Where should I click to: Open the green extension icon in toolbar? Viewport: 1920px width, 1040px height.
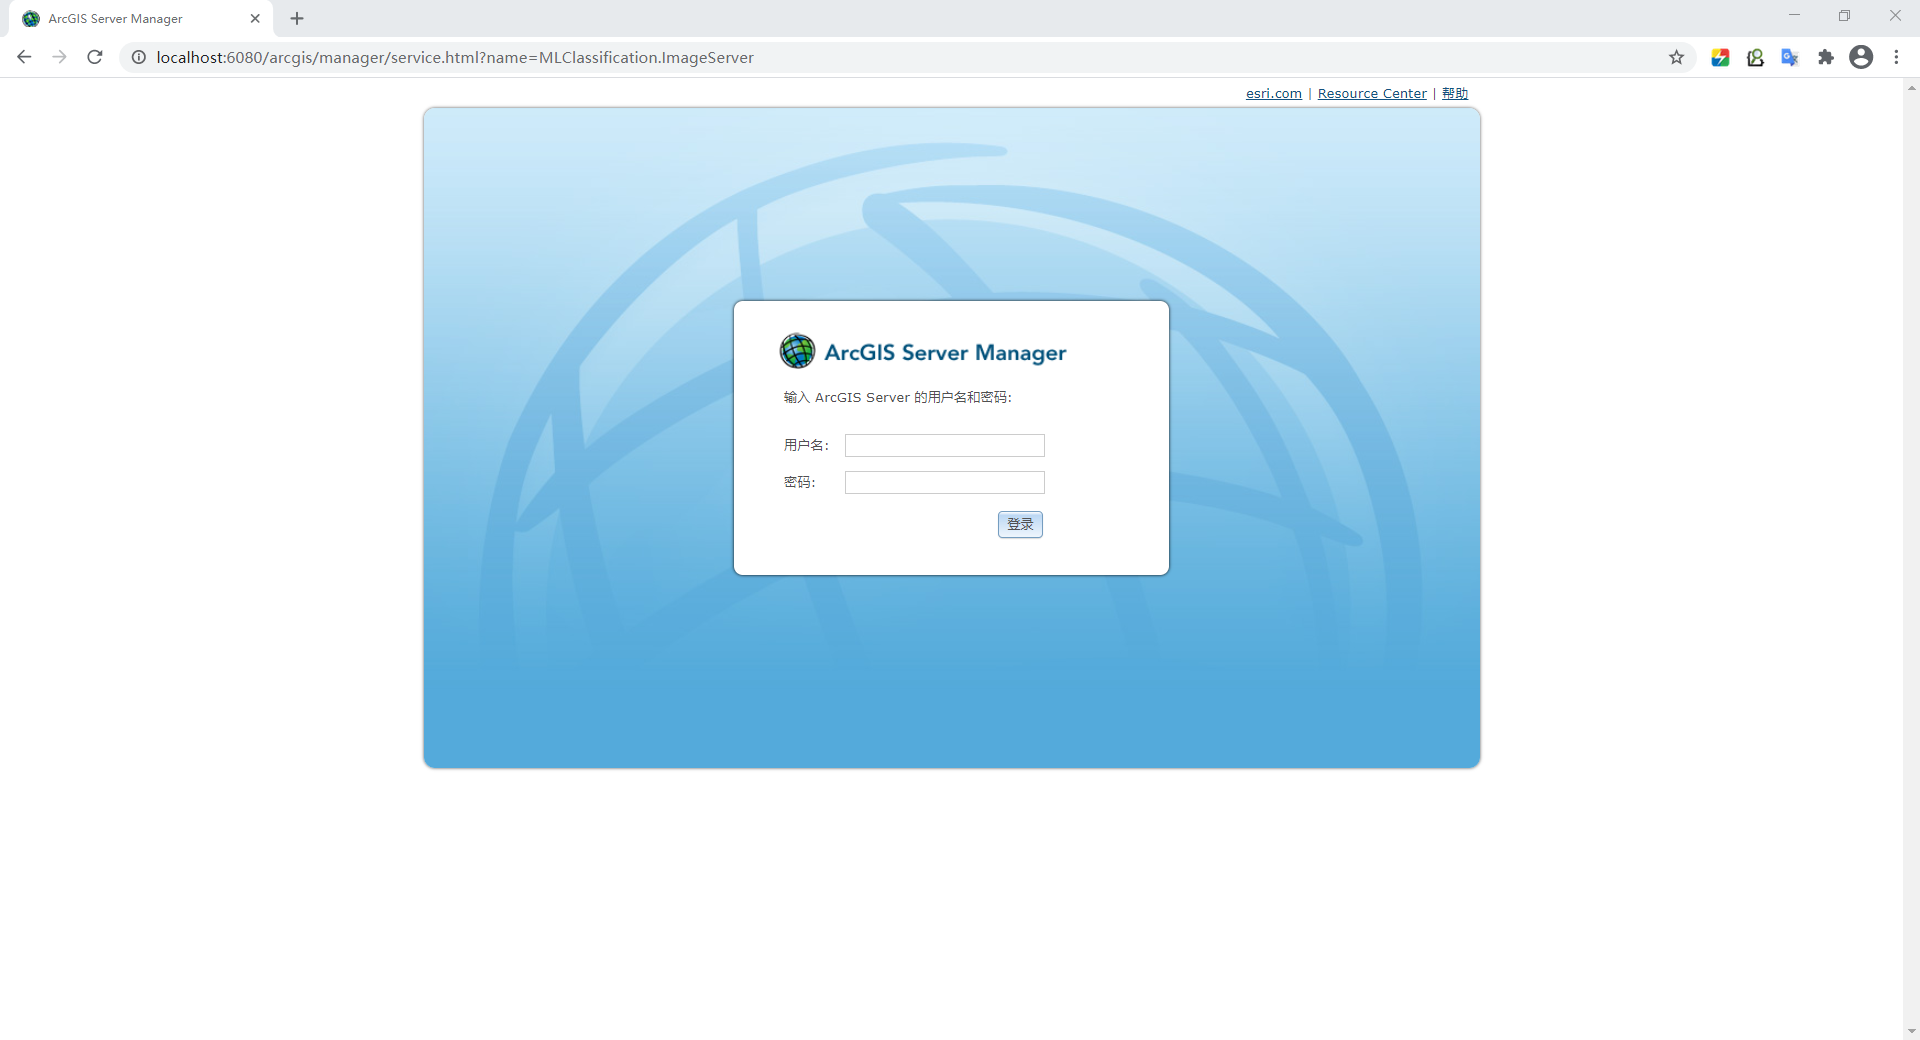click(1755, 57)
